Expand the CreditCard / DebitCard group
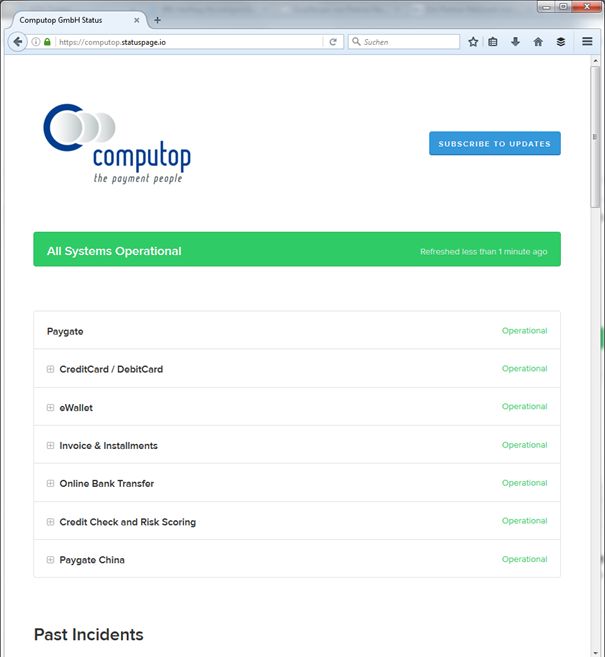This screenshot has height=657, width=605. click(50, 369)
